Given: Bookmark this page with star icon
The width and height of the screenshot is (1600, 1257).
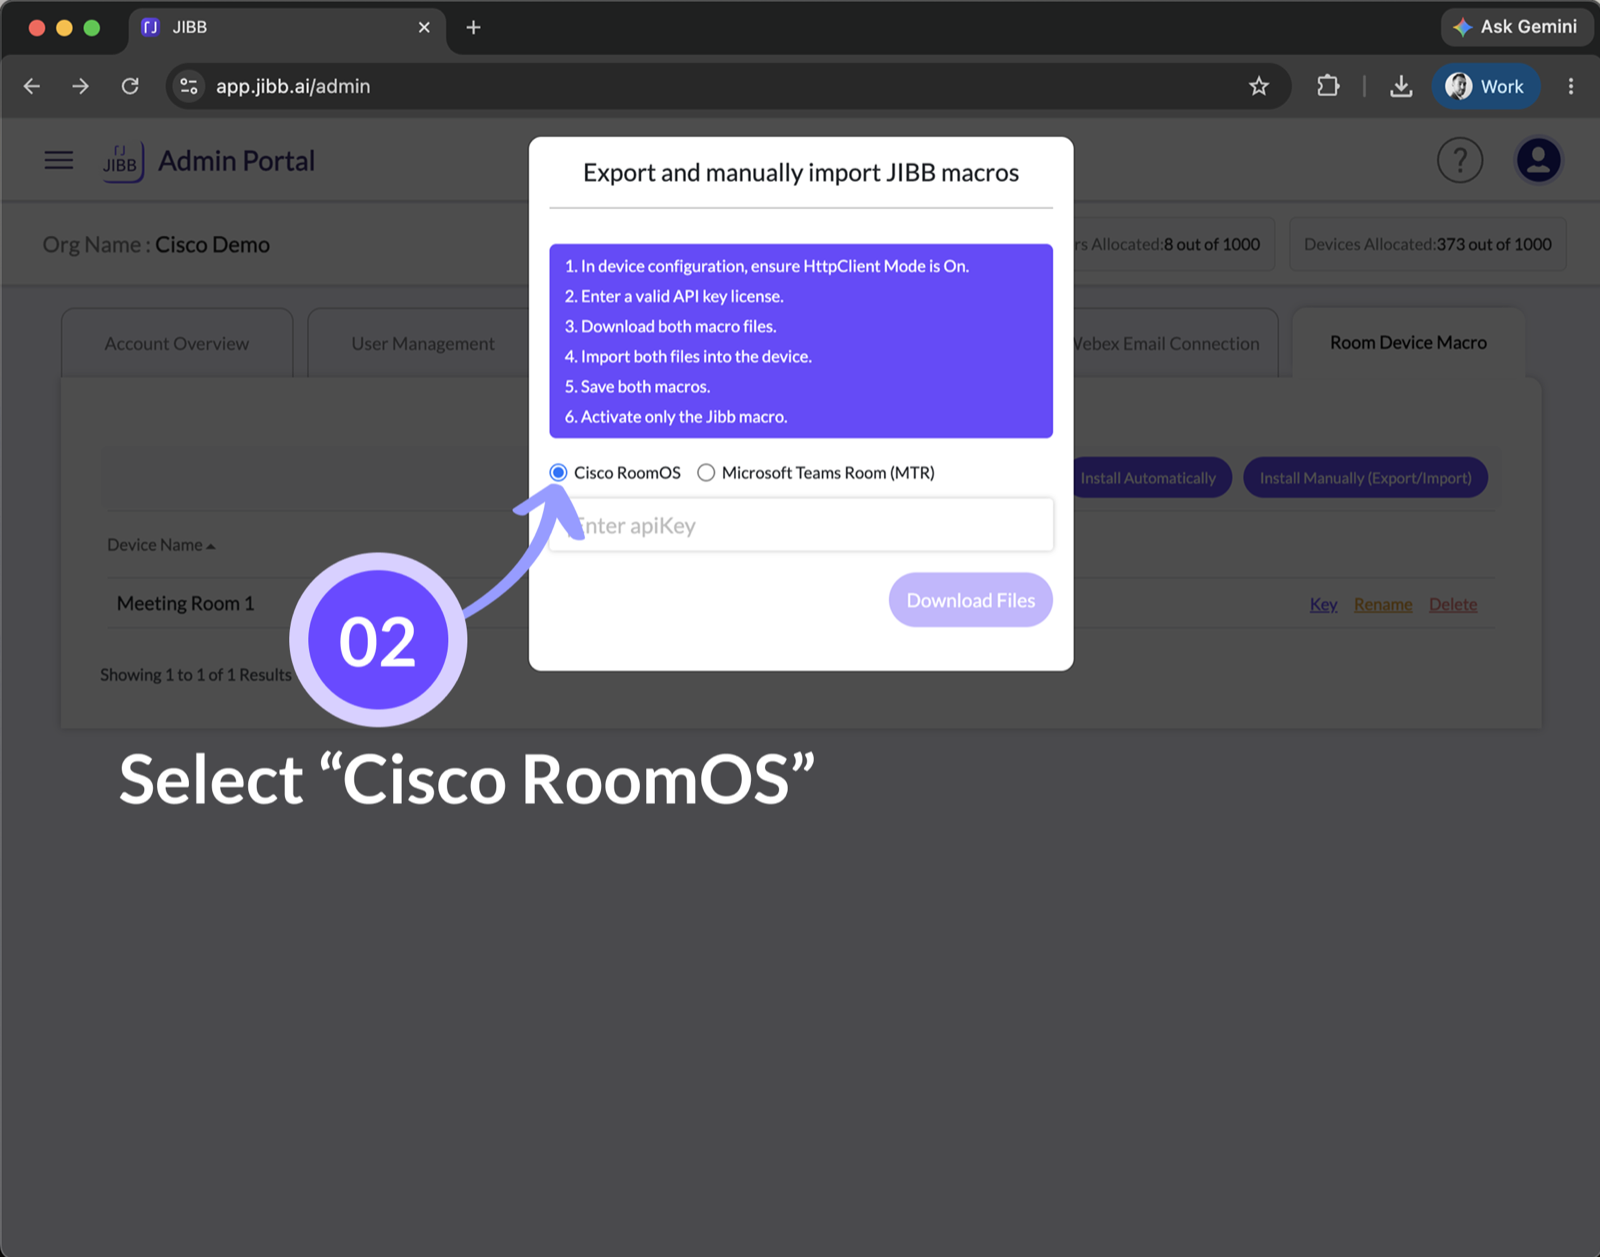Looking at the screenshot, I should point(1259,86).
